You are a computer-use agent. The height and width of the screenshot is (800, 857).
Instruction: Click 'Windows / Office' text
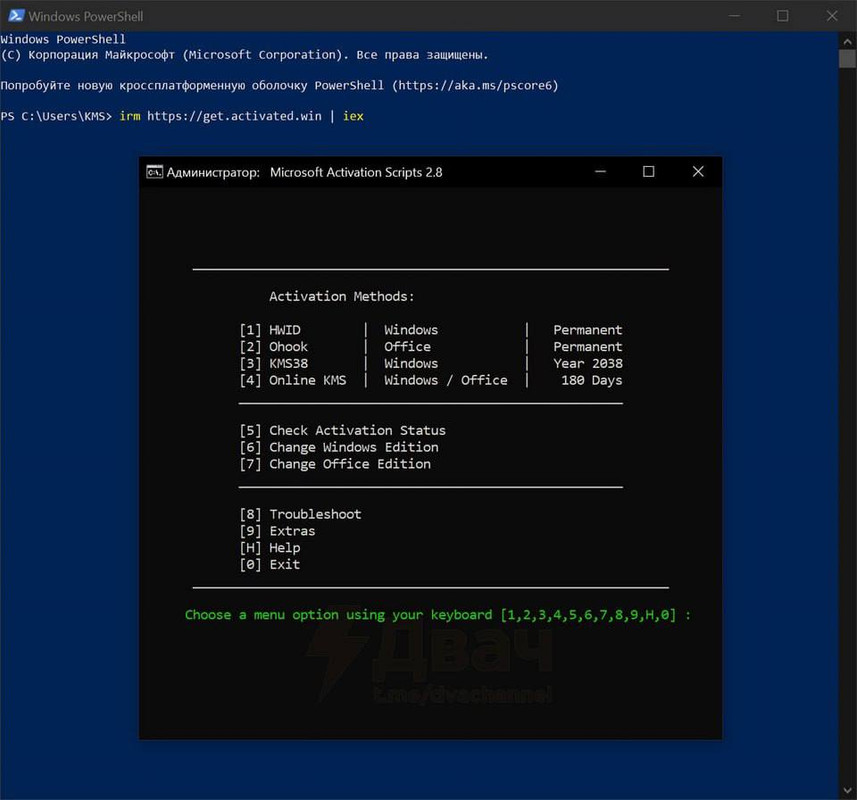coord(445,380)
